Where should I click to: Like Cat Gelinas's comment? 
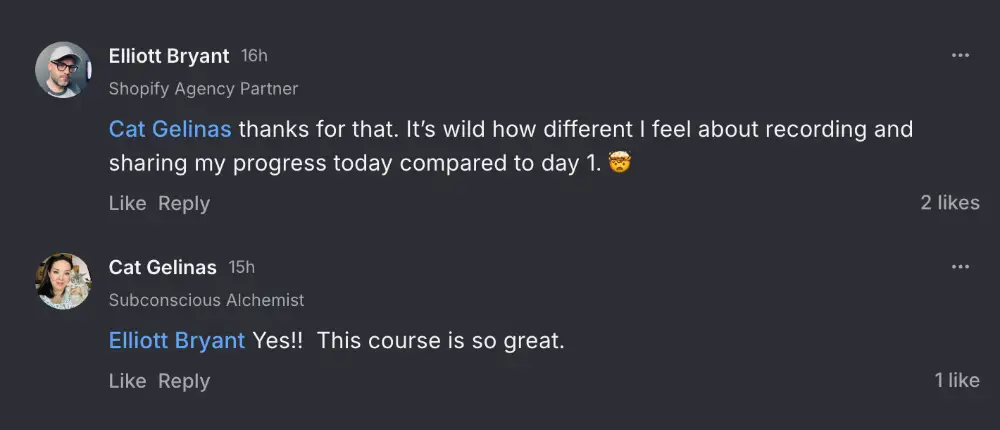pyautogui.click(x=127, y=381)
